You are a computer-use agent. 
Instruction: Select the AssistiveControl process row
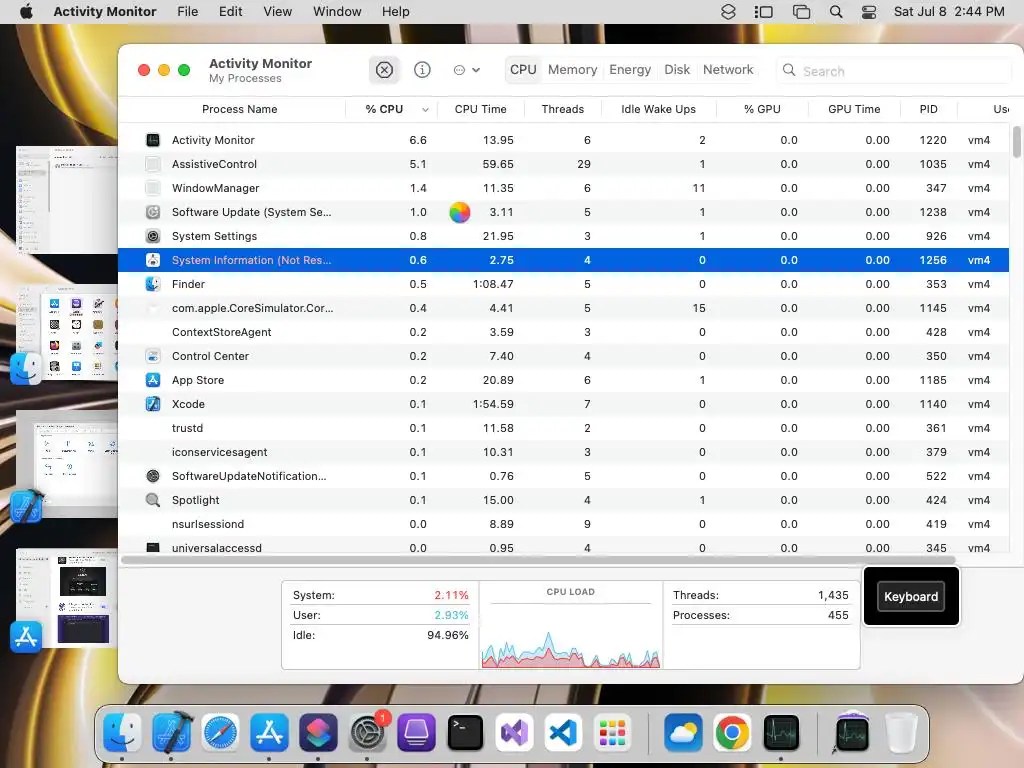coord(563,164)
